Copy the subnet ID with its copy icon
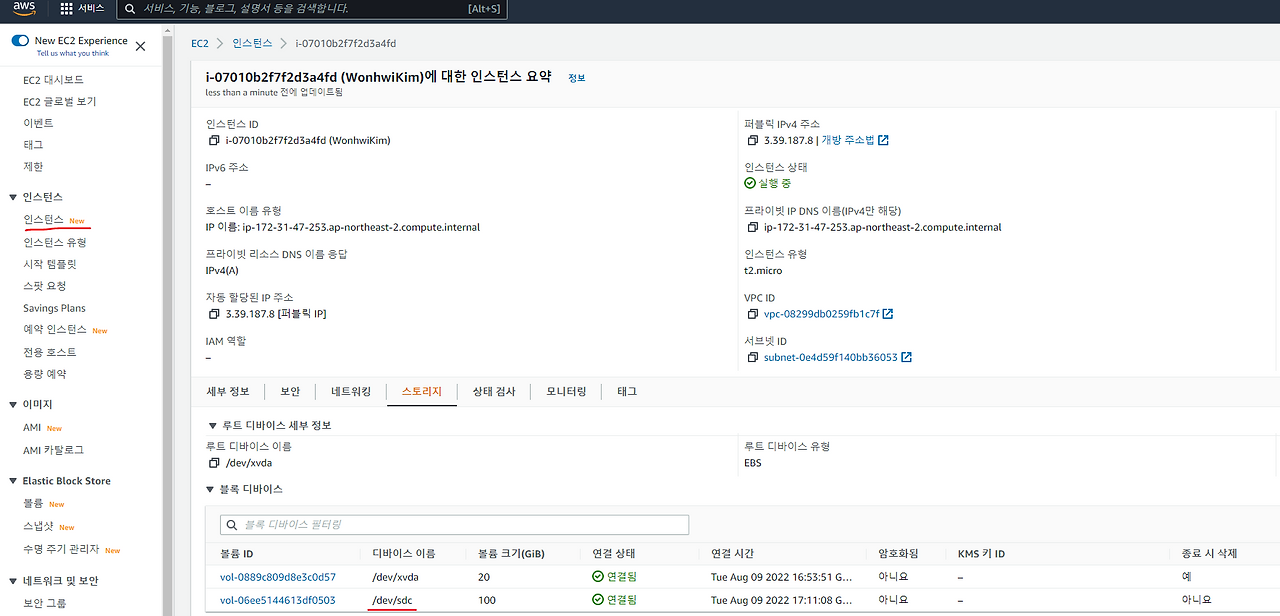 pyautogui.click(x=753, y=357)
